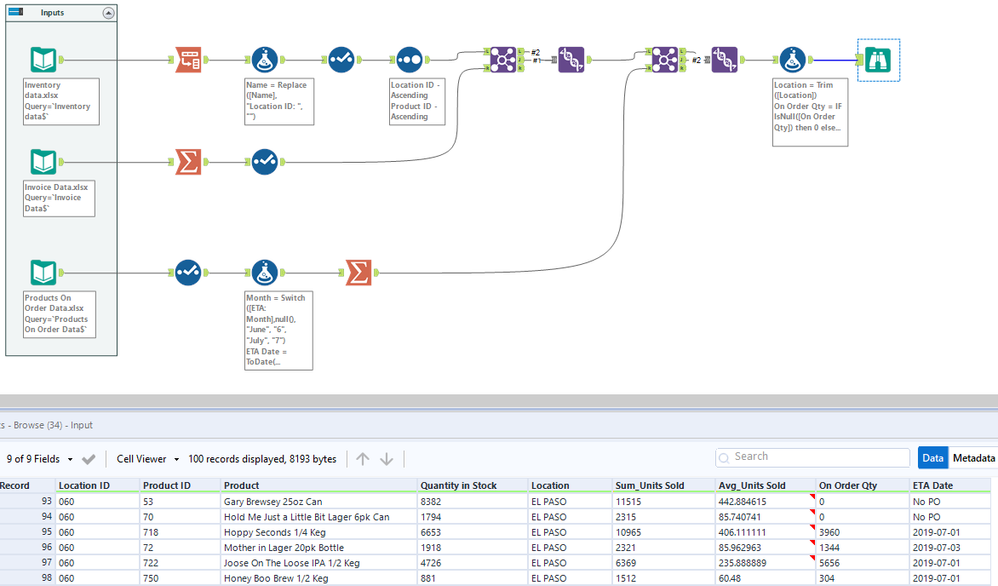Viewport: 998px width, 586px height.
Task: Click the Summarize tool in bottom row
Action: [358, 273]
